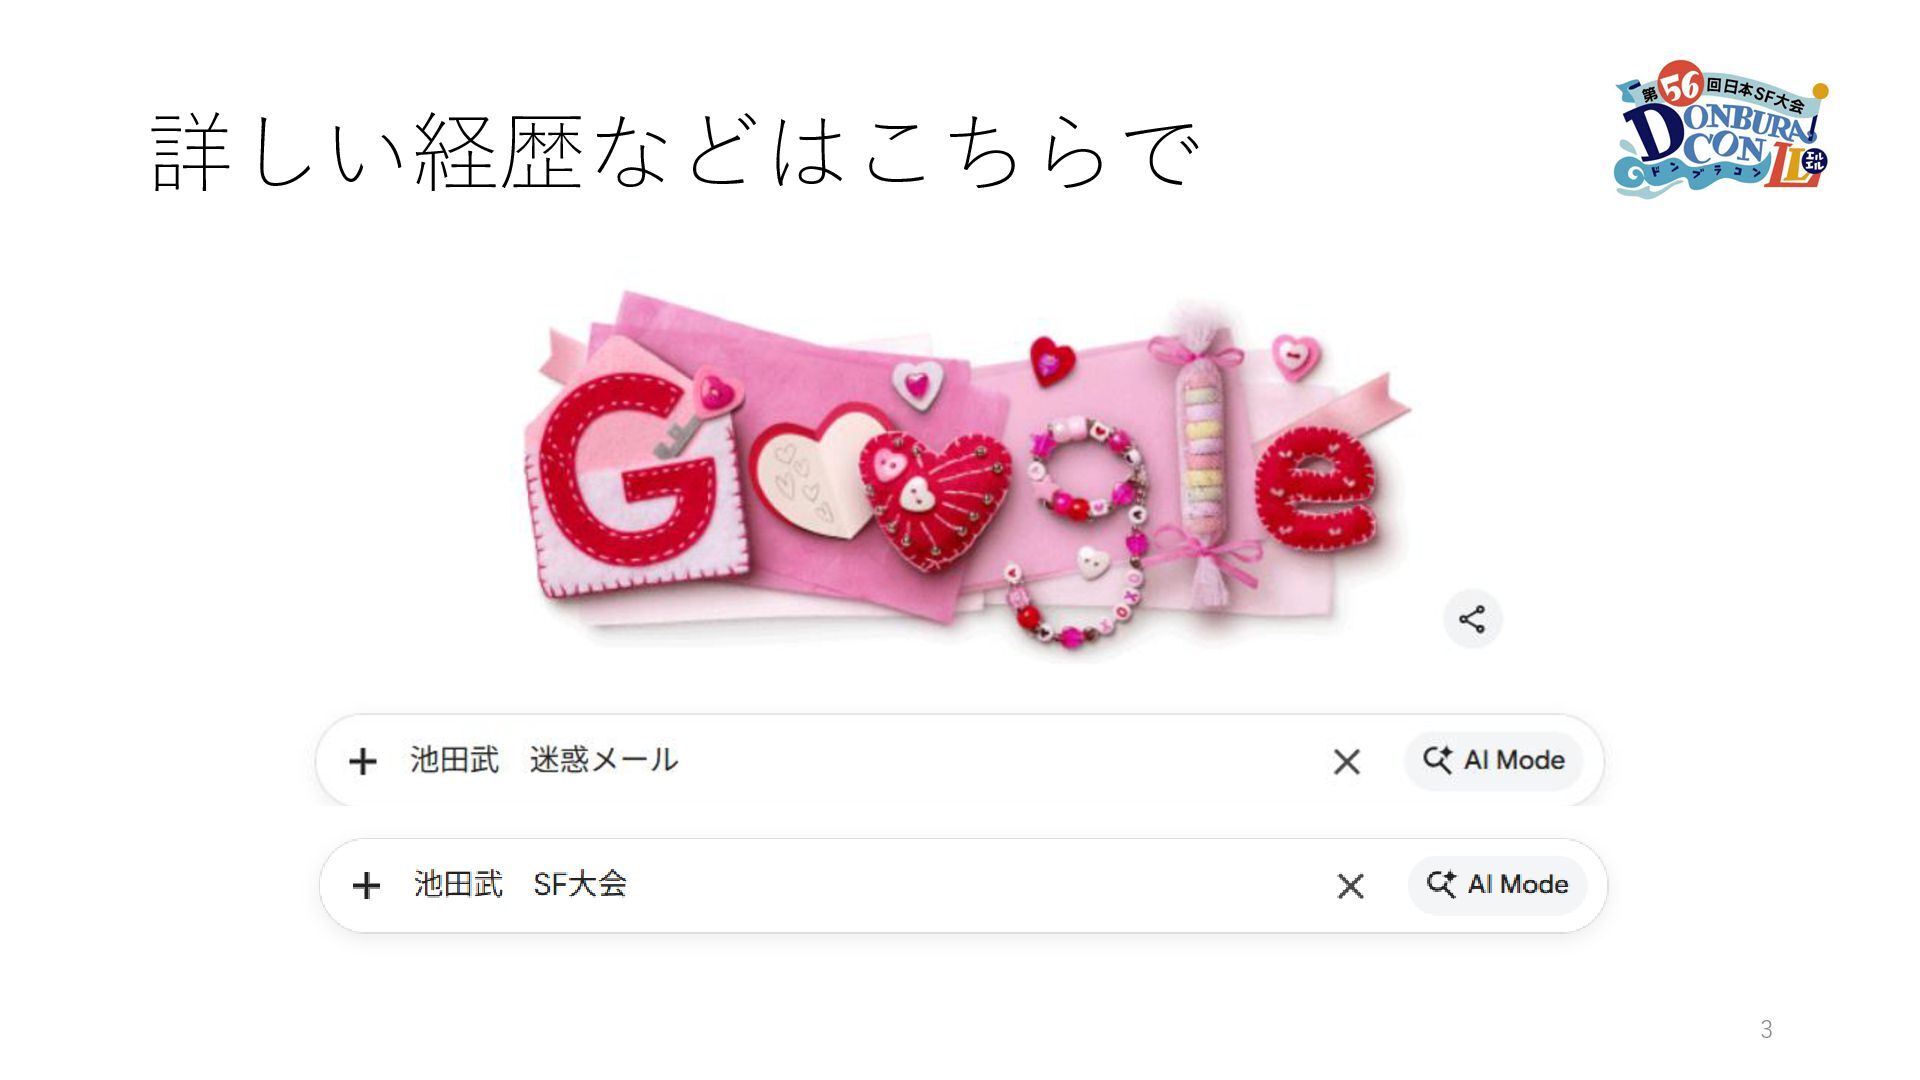Click the slide title 詳しい経歴などはこちらで
This screenshot has width=1920, height=1080.
676,152
